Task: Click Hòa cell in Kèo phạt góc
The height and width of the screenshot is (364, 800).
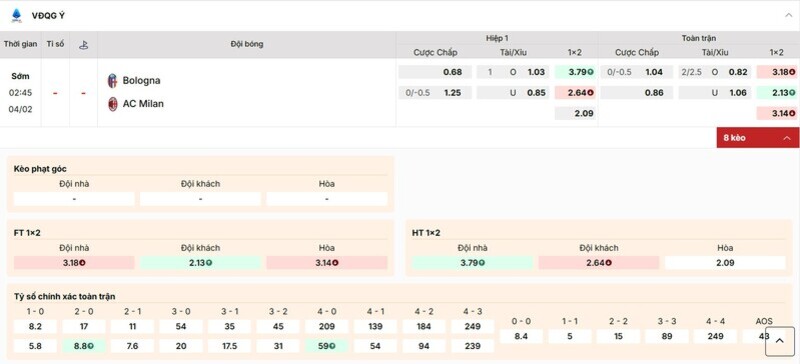Action: click(327, 199)
